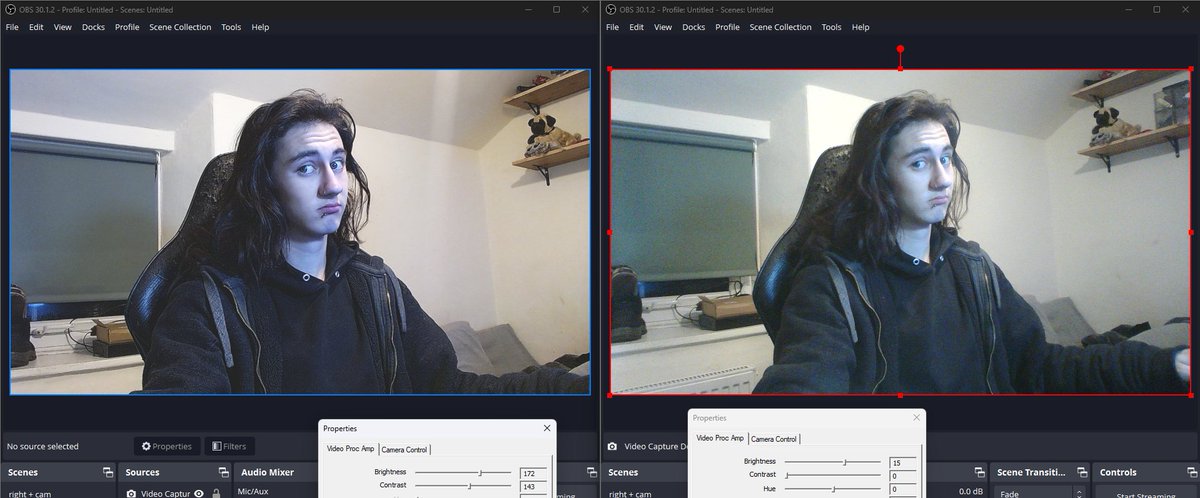Close left Properties dialog with X

click(x=546, y=428)
